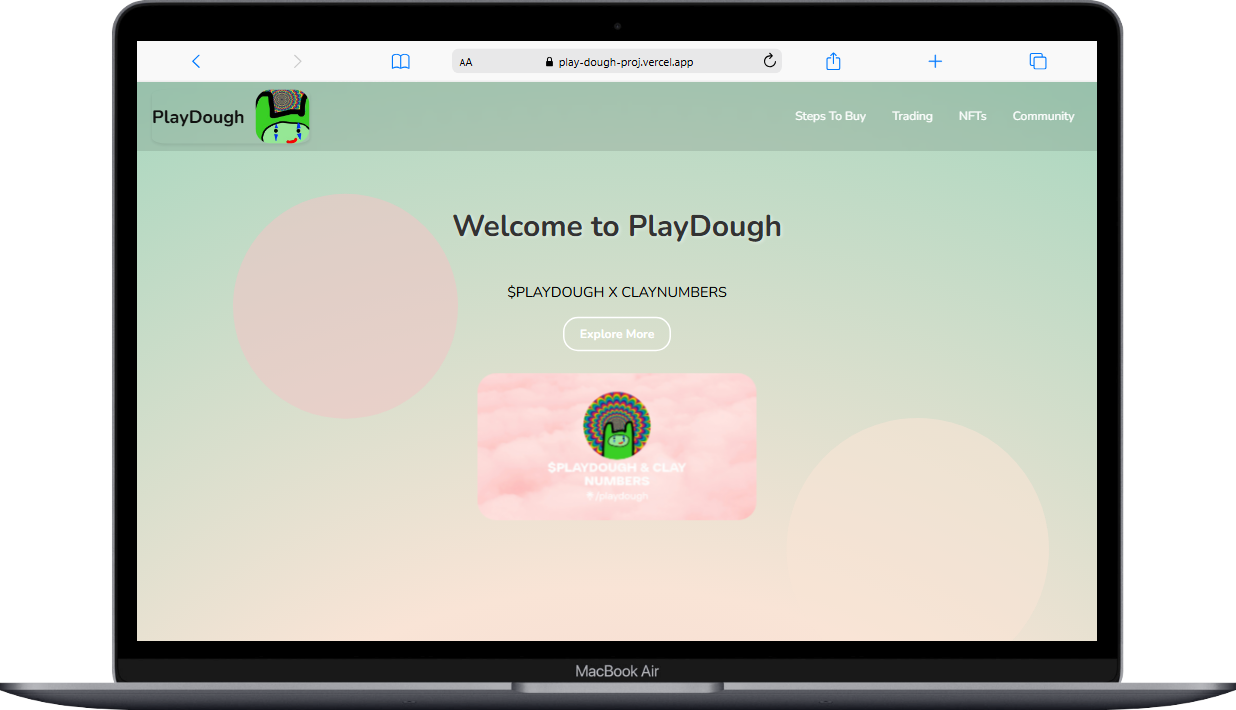1236x710 pixels.
Task: Open the Steps To Buy menu item
Action: click(x=830, y=116)
